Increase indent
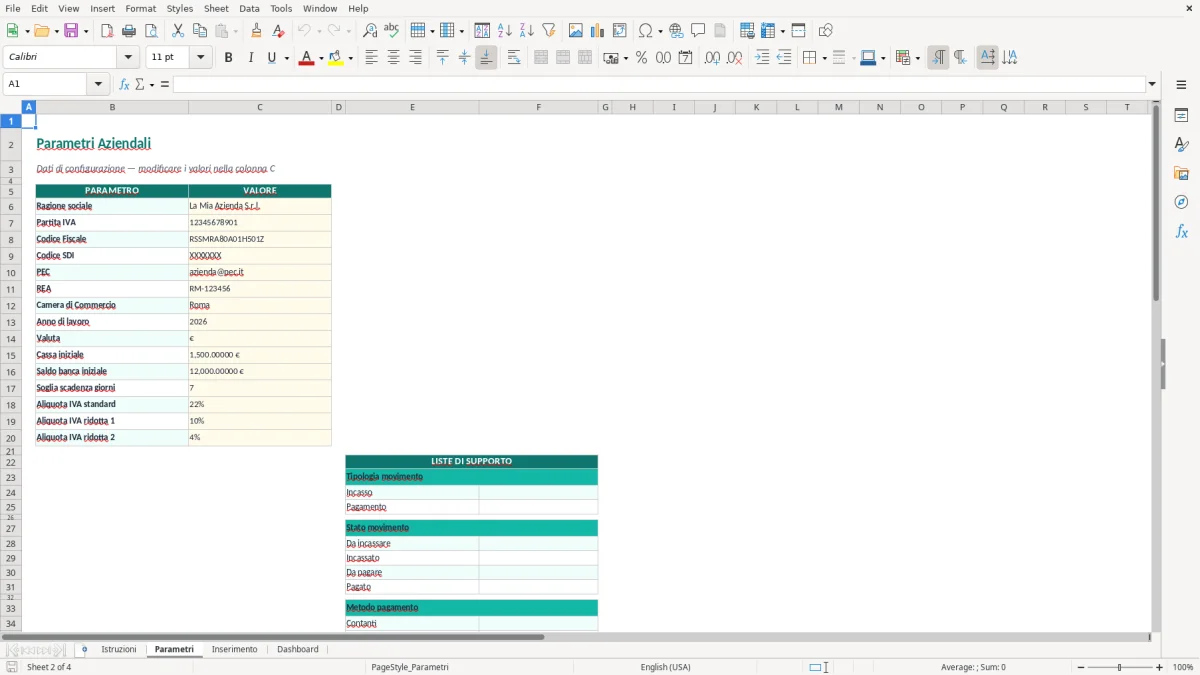Viewport: 1200px width, 675px height. click(762, 58)
